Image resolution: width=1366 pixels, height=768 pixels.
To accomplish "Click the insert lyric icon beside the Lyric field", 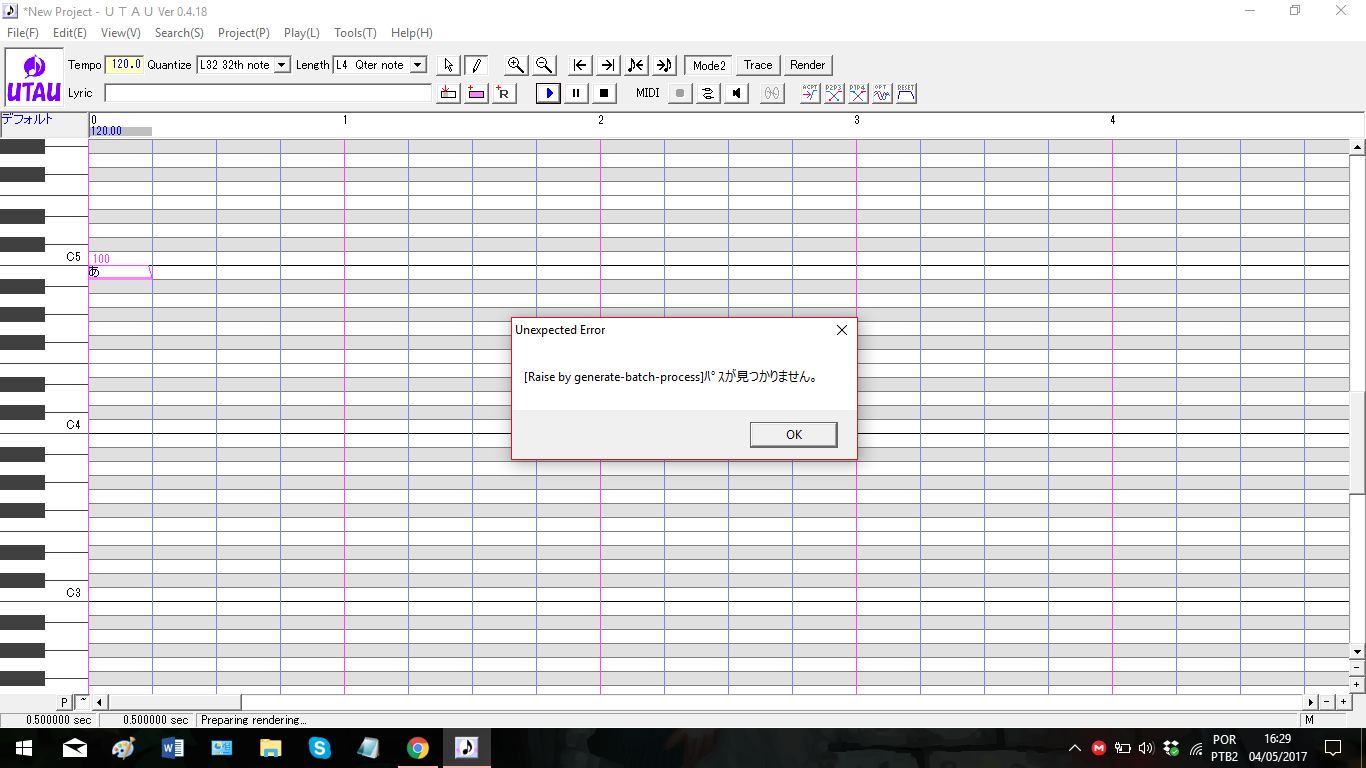I will (448, 93).
